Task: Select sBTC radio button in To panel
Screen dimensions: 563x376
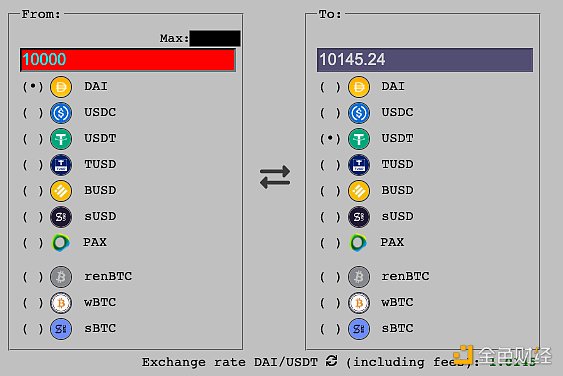Action: [x=330, y=329]
